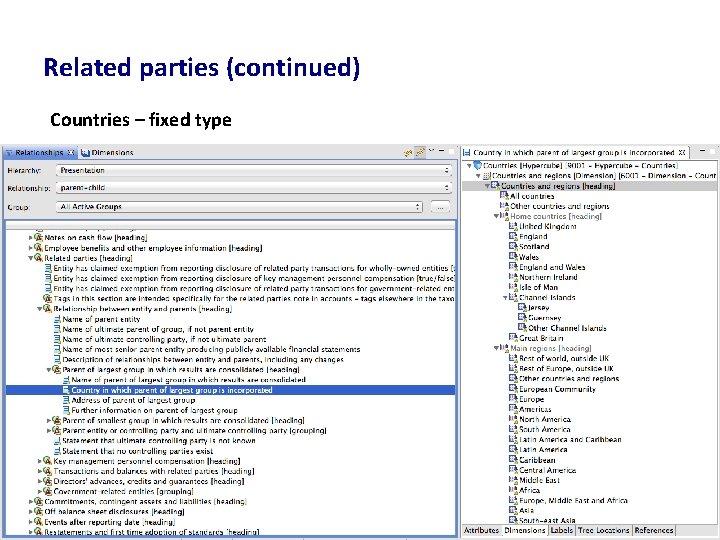Image resolution: width=720 pixels, height=540 pixels.
Task: Select Name of most senior parent entity row
Action: click(211, 349)
